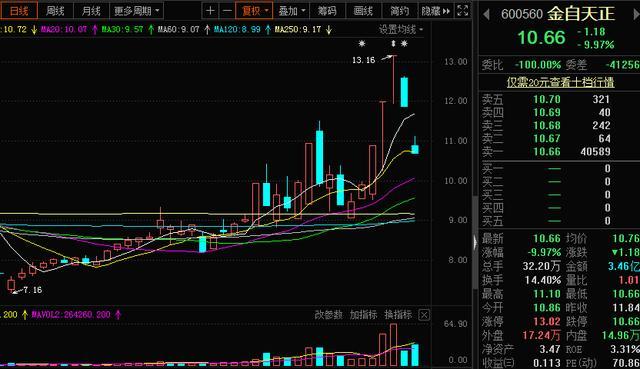
Task: Click the 总手 32.20万 value
Action: point(541,266)
